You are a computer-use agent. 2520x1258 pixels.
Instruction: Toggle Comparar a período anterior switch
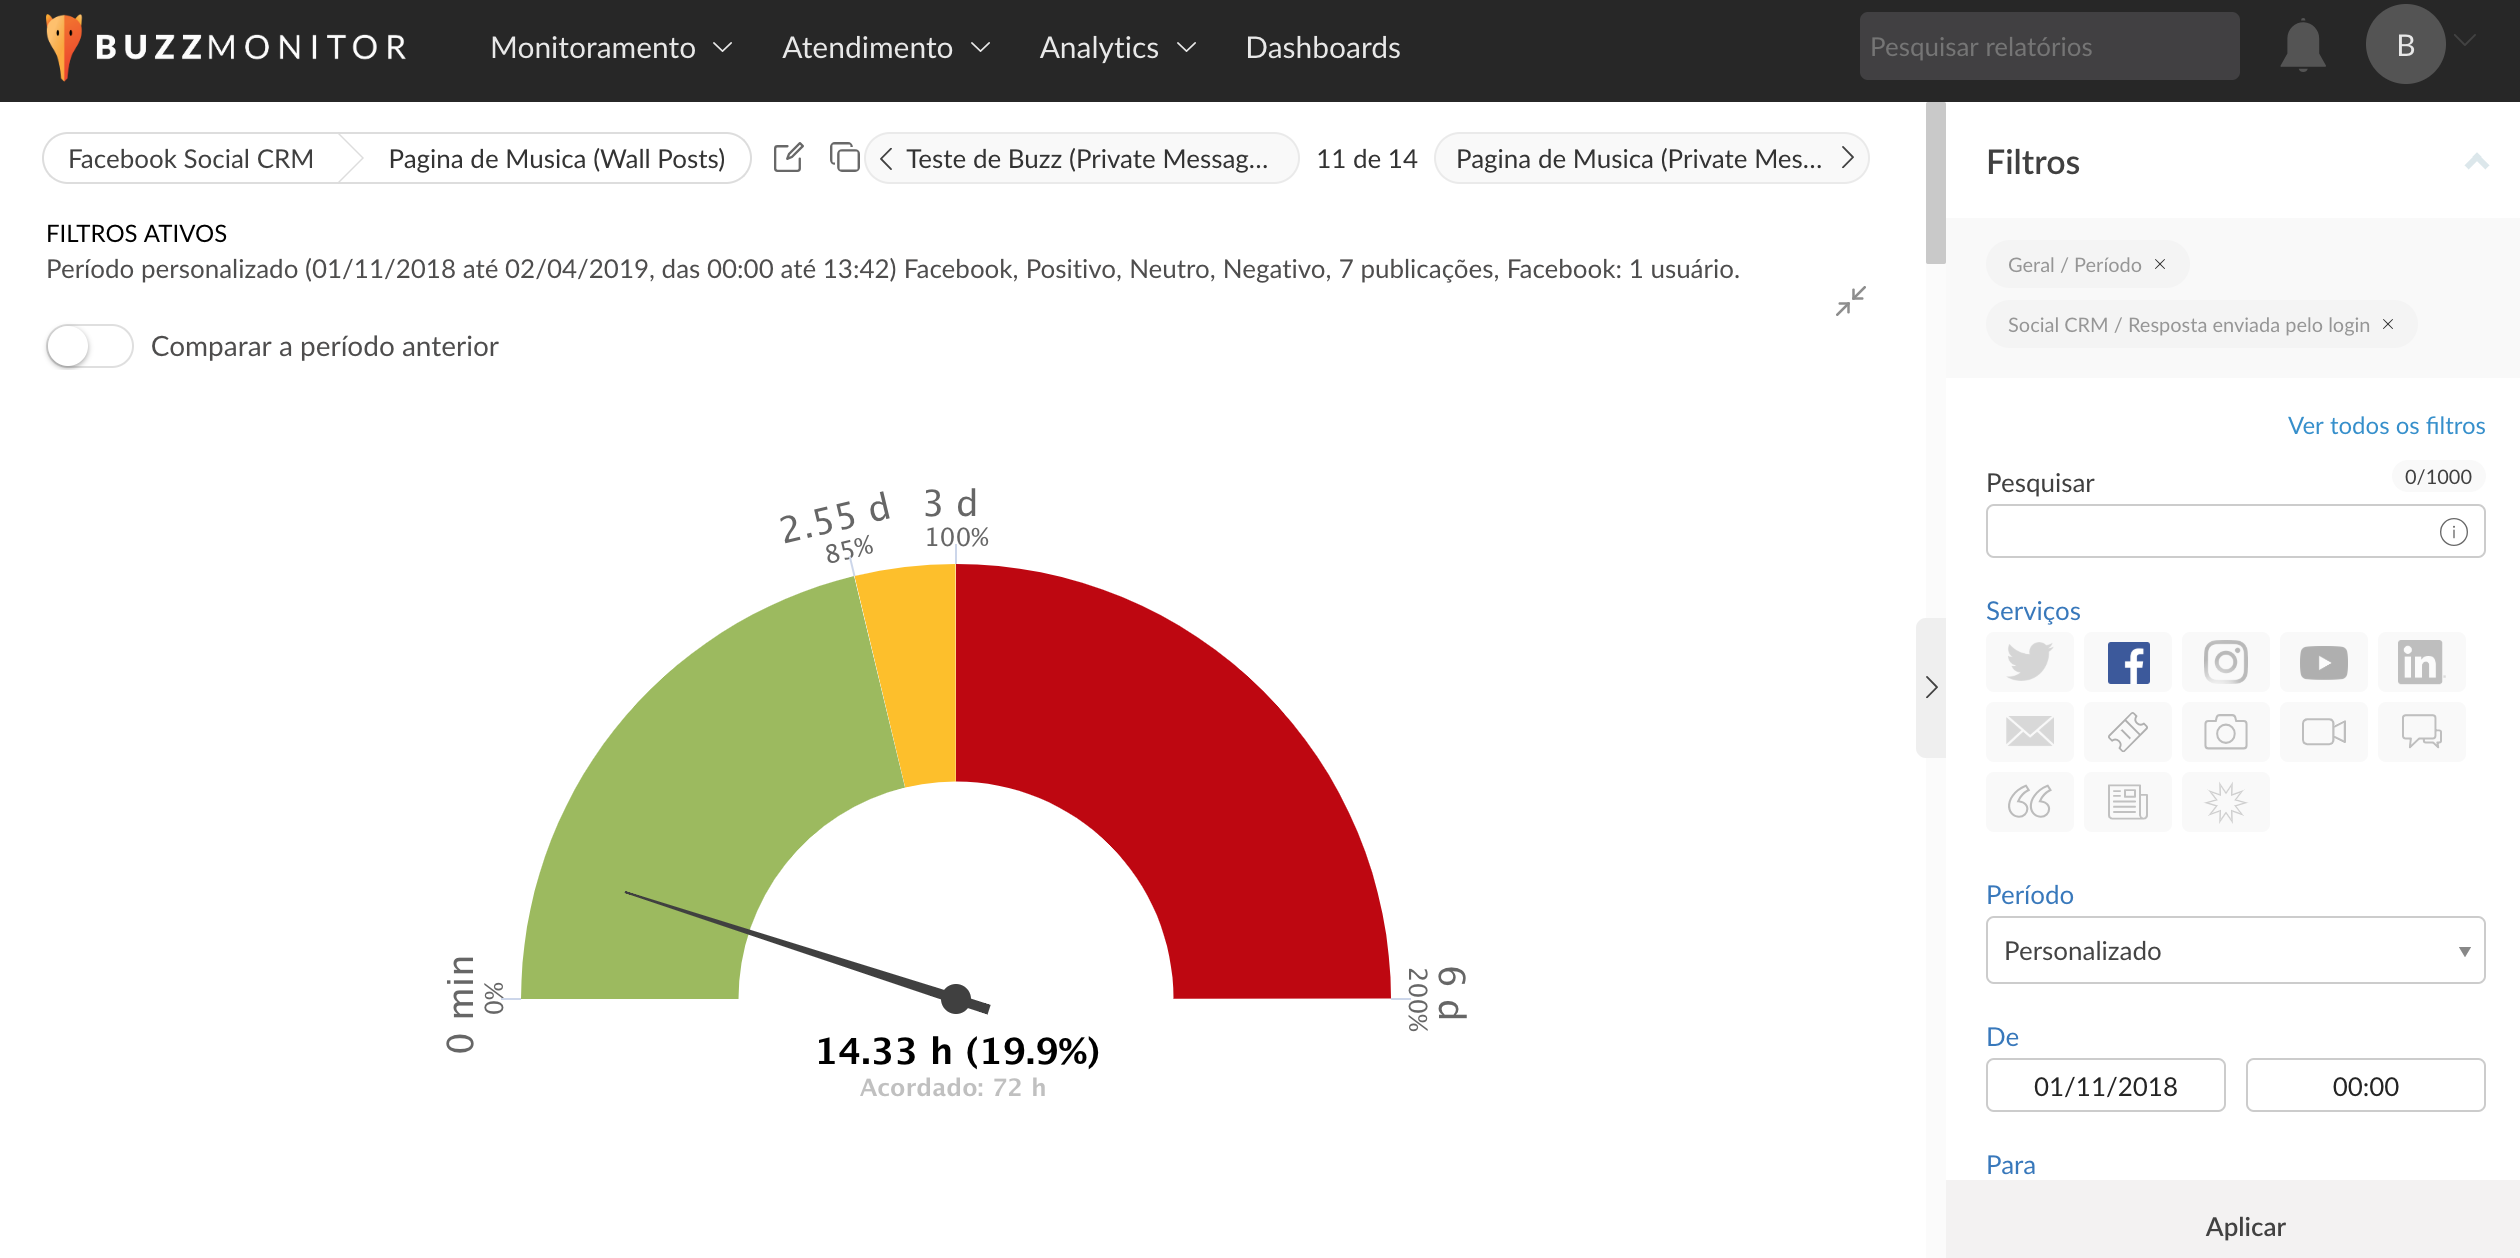click(x=89, y=346)
